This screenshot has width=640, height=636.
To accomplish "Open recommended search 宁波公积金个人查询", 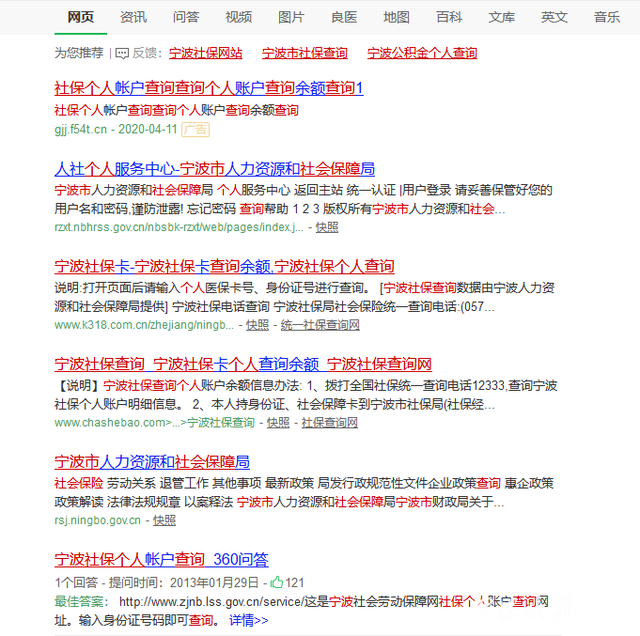I will coord(422,53).
